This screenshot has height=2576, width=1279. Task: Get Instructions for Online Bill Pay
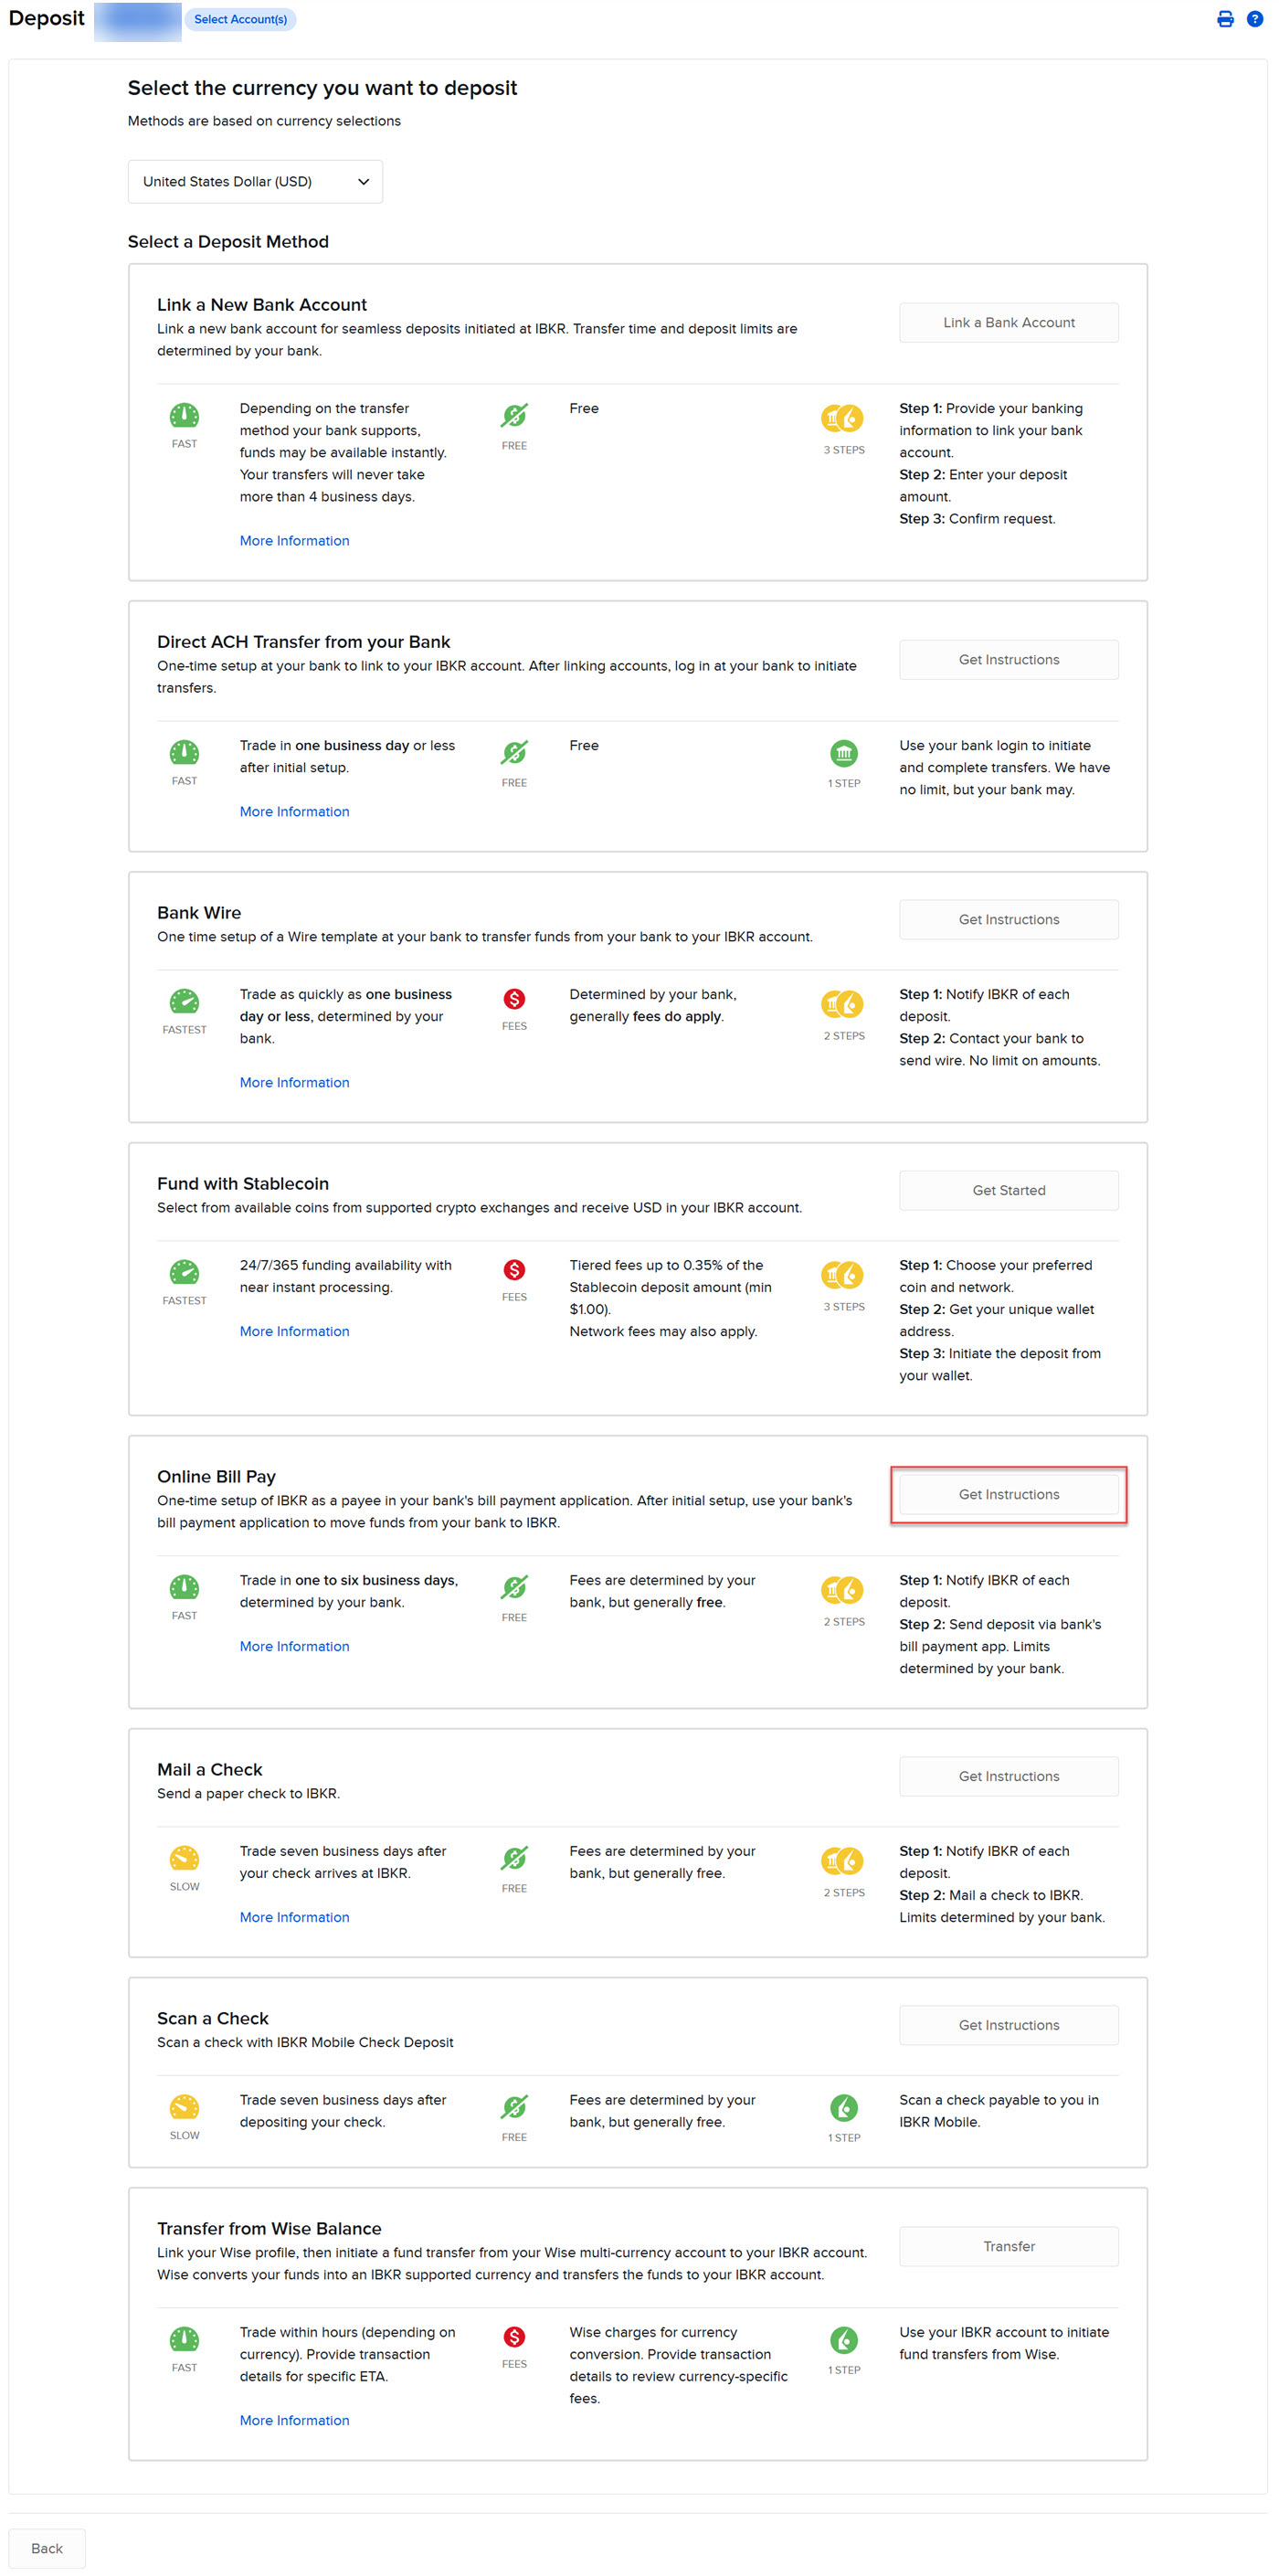[x=1008, y=1495]
